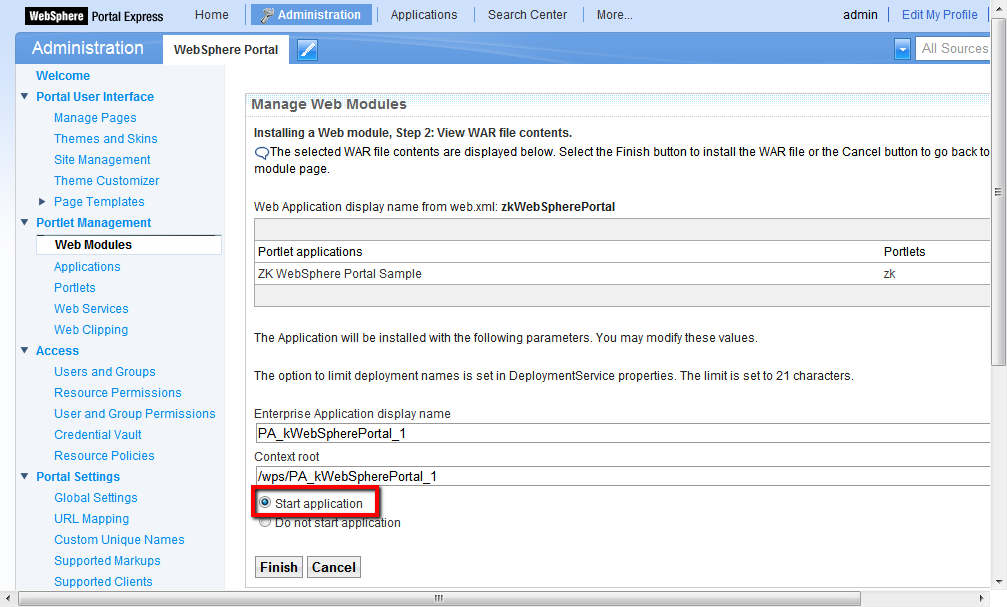The height and width of the screenshot is (607, 1007).
Task: Select Do not start application radio button
Action: [x=265, y=522]
